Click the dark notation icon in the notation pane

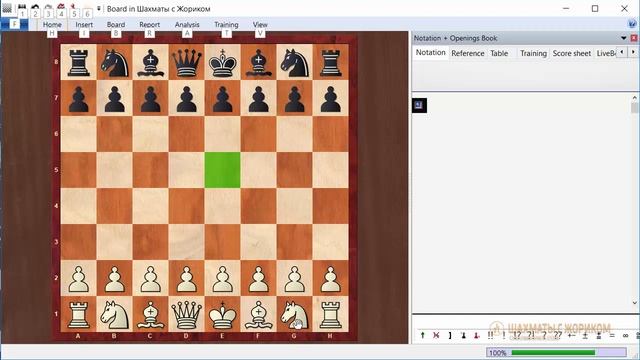pos(419,105)
